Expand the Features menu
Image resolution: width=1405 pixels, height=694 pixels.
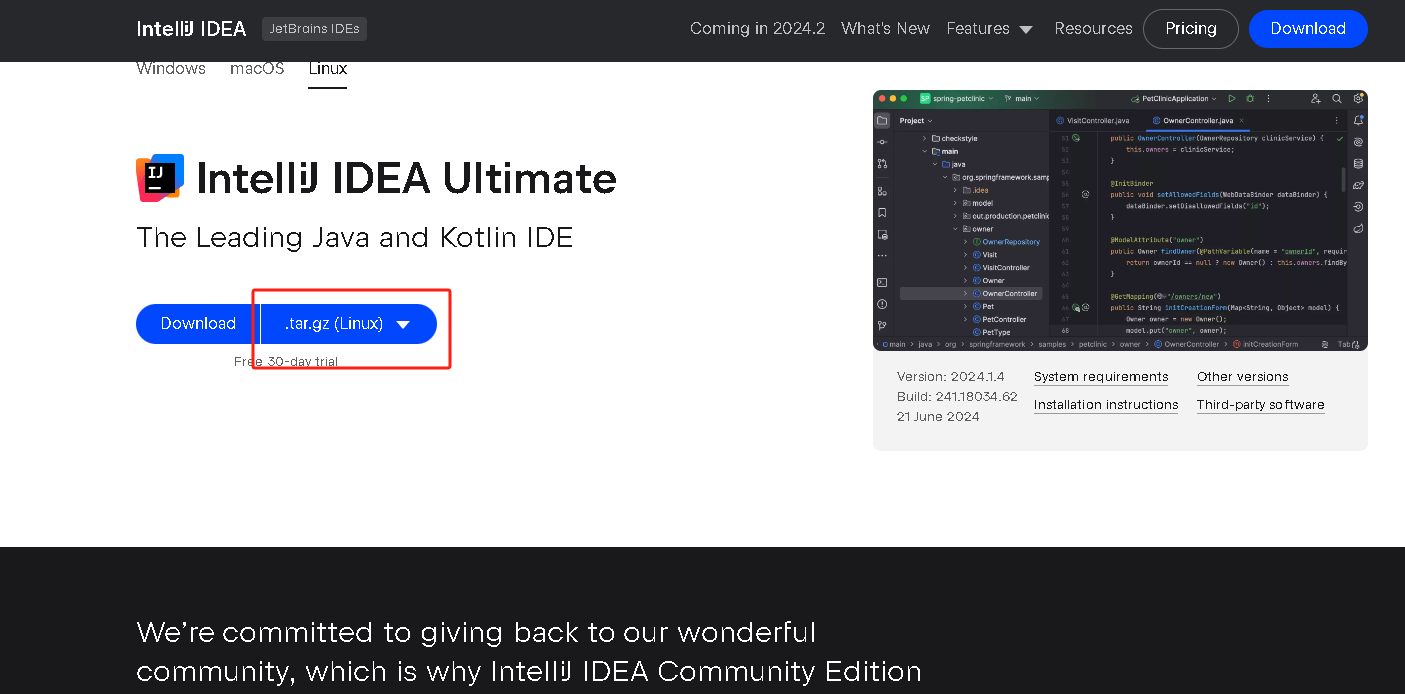990,29
